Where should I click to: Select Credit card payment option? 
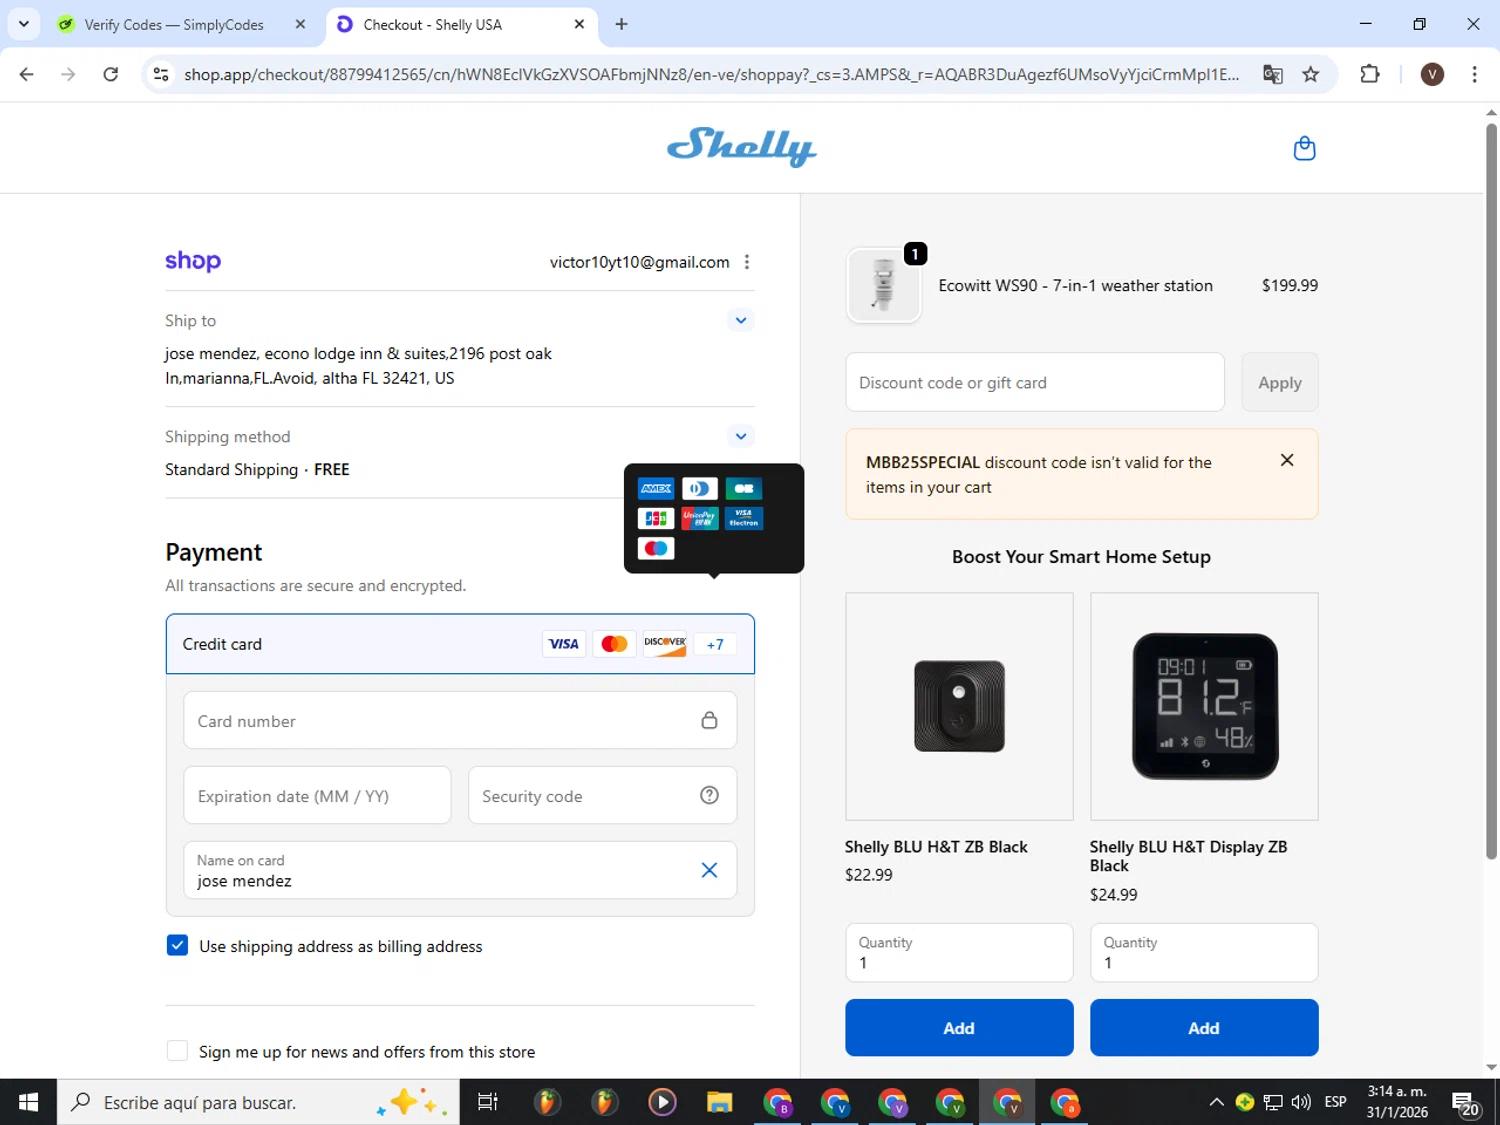pos(460,644)
